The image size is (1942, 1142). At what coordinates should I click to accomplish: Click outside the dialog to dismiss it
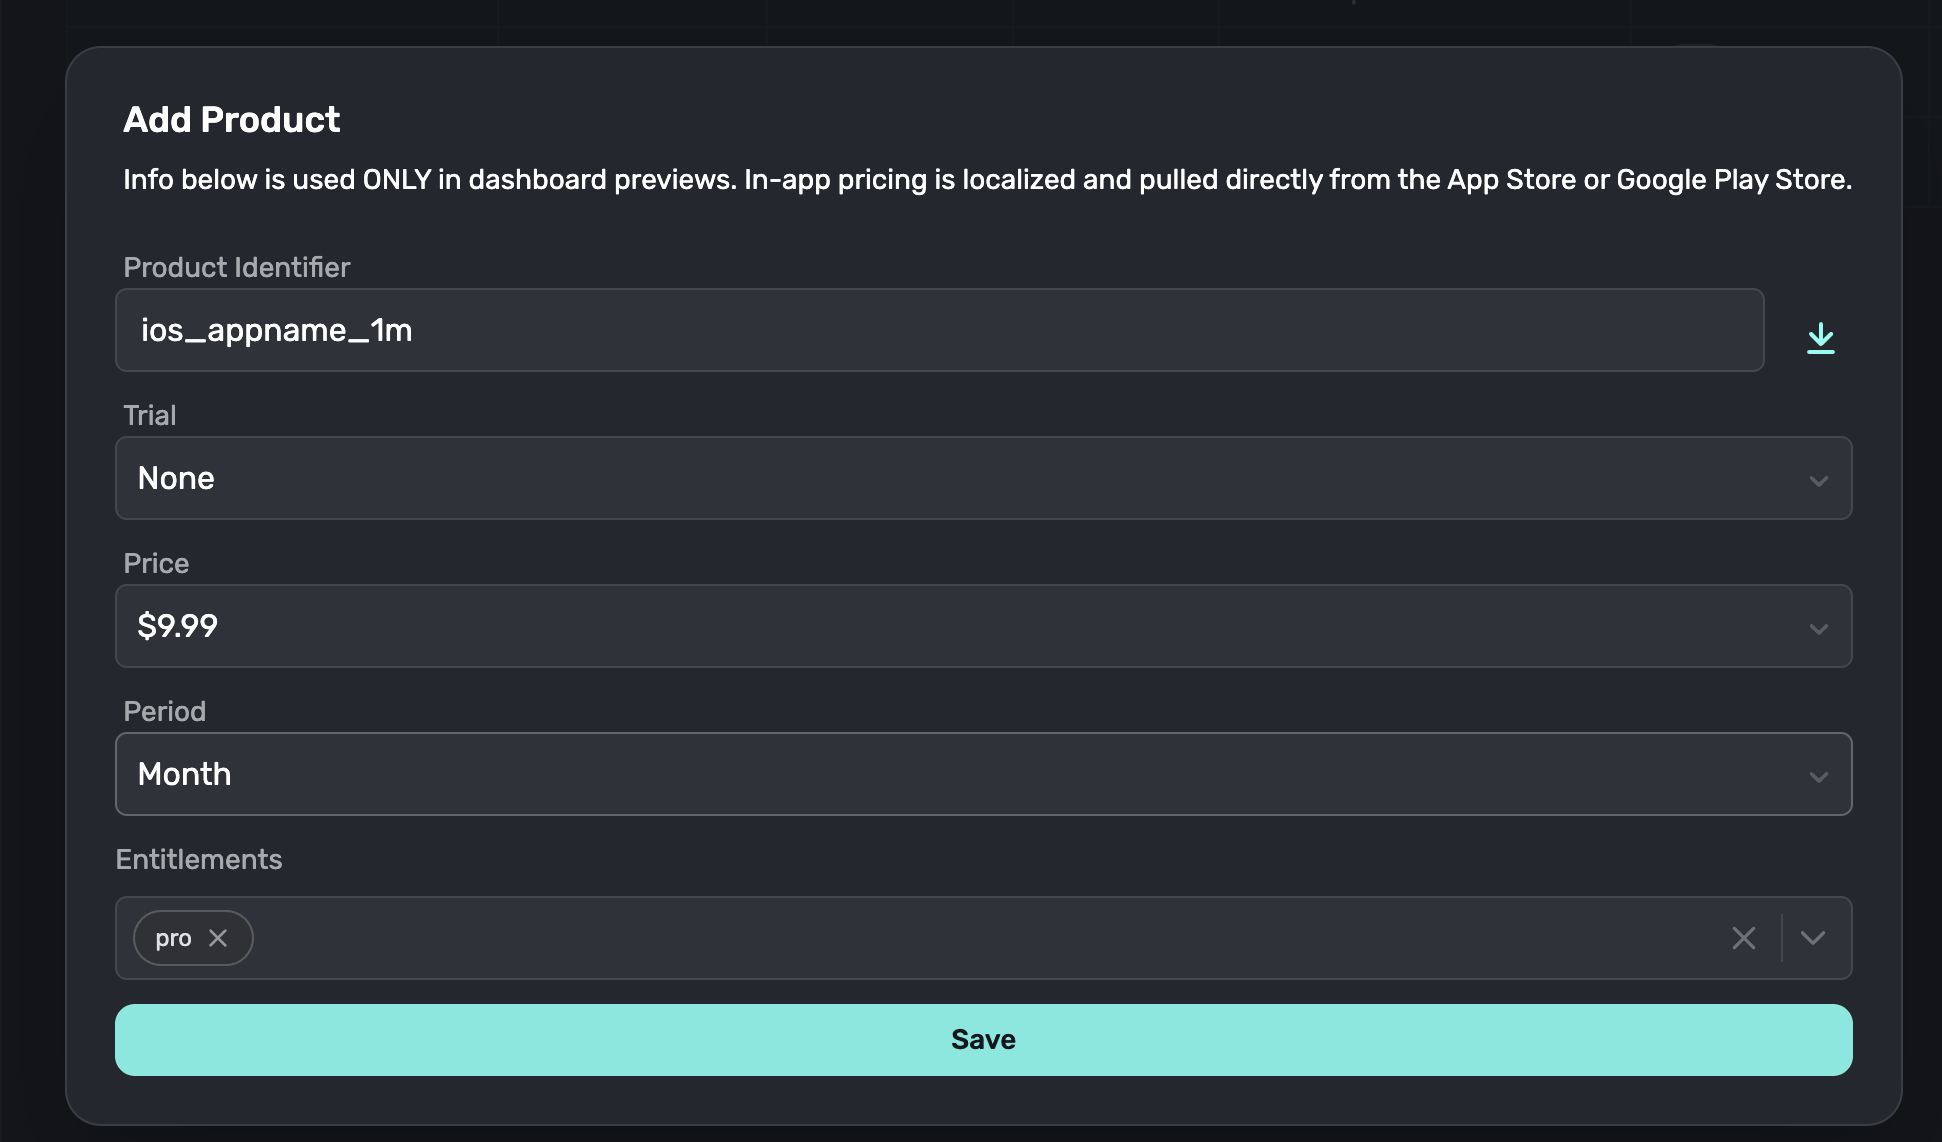(30, 570)
